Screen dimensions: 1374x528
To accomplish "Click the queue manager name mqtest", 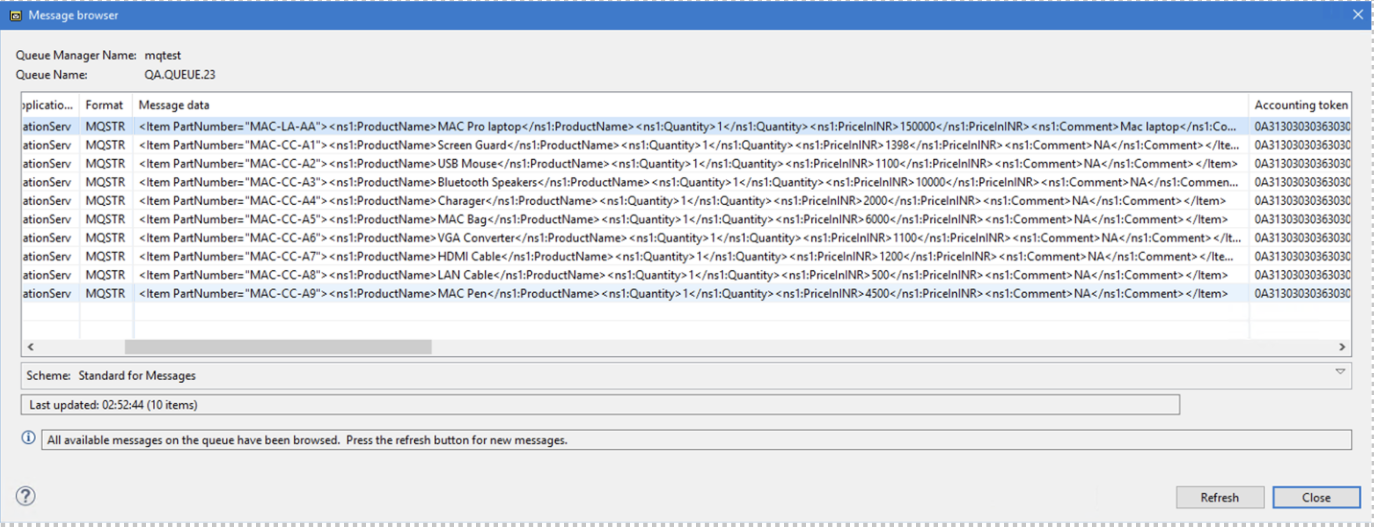I will (163, 55).
